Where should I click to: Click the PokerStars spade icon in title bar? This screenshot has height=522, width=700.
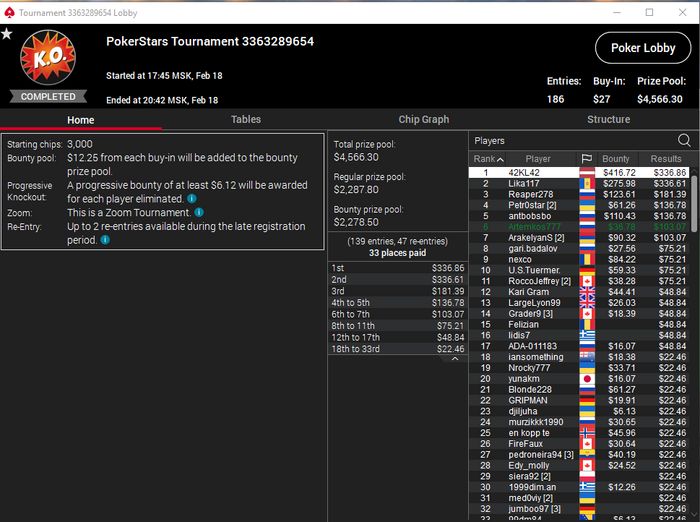coord(9,13)
